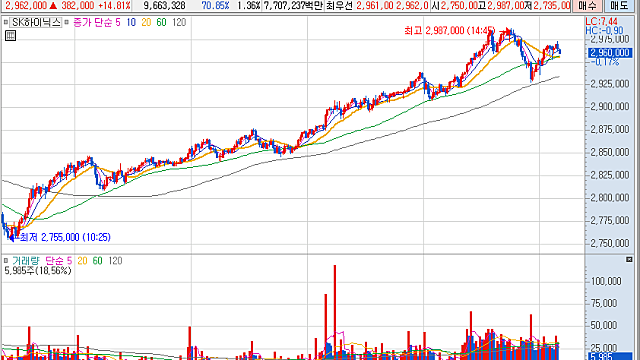Select price moving average period 120
Viewport: 640px width, 360px height.
179,22
